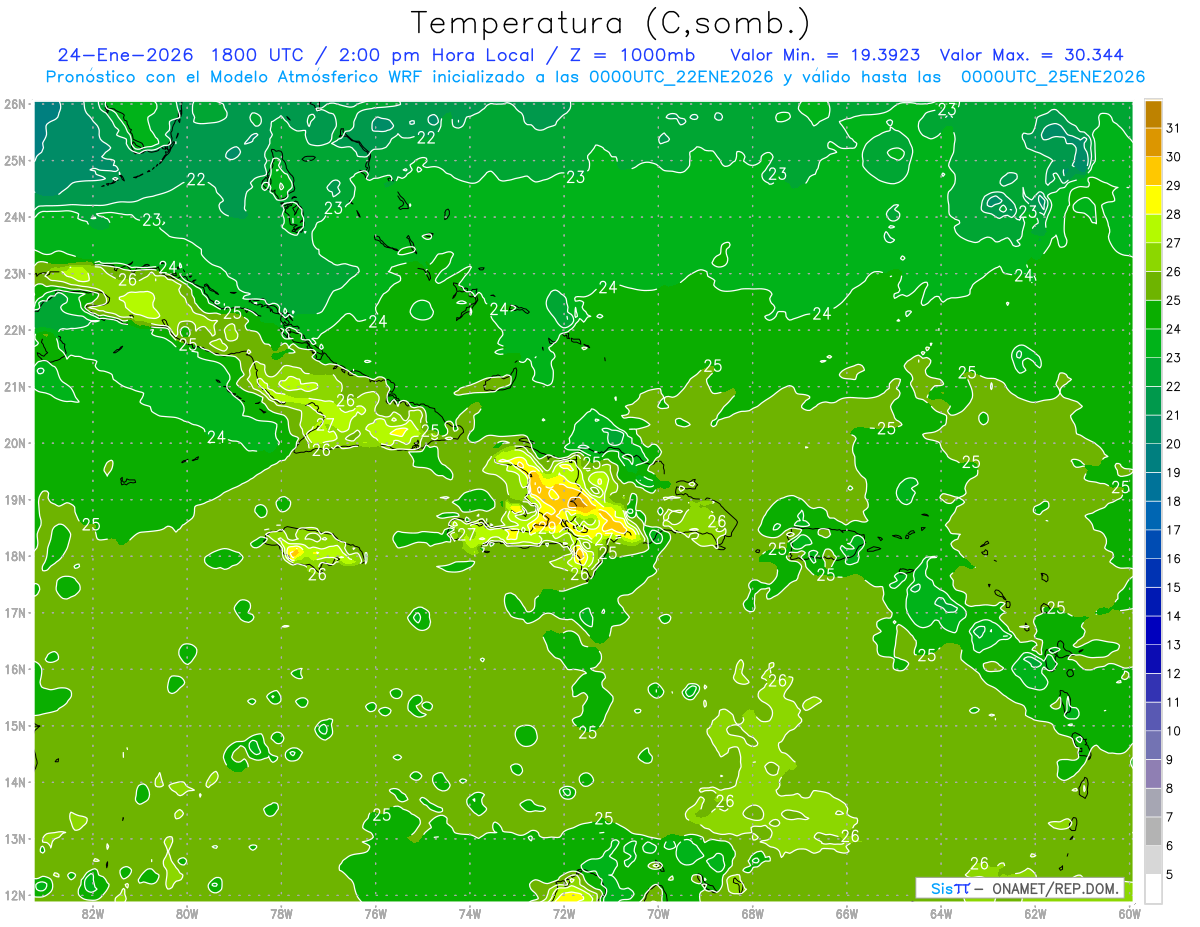Click "Valor Min. = 19.3923"
This screenshot has height=927, width=1200.
point(825,55)
